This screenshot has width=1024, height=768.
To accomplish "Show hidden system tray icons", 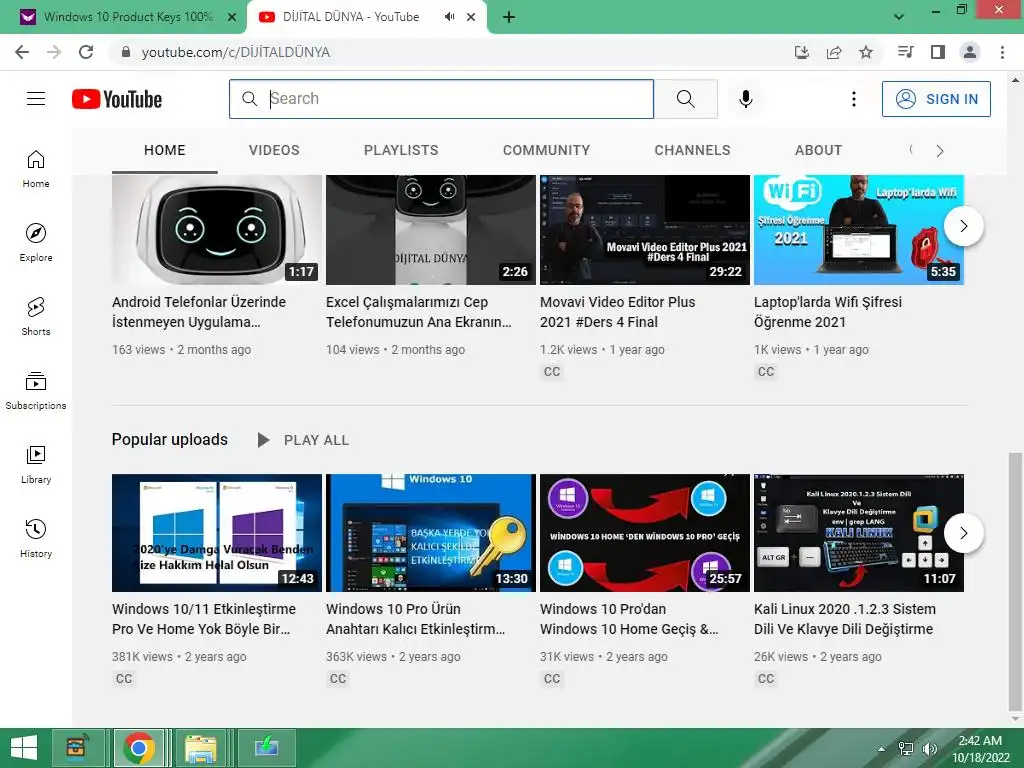I will coord(882,749).
